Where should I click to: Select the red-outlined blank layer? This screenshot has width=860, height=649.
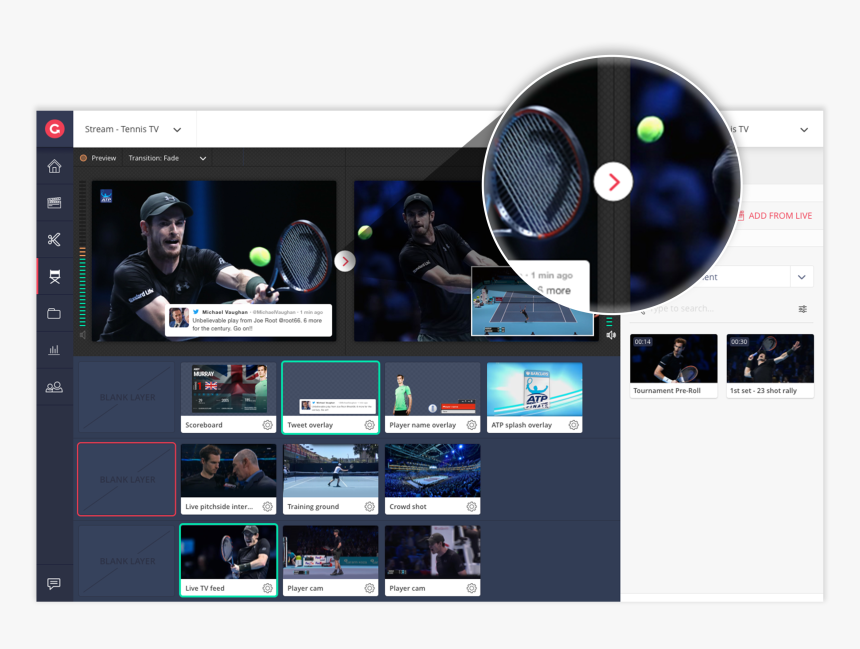(127, 479)
